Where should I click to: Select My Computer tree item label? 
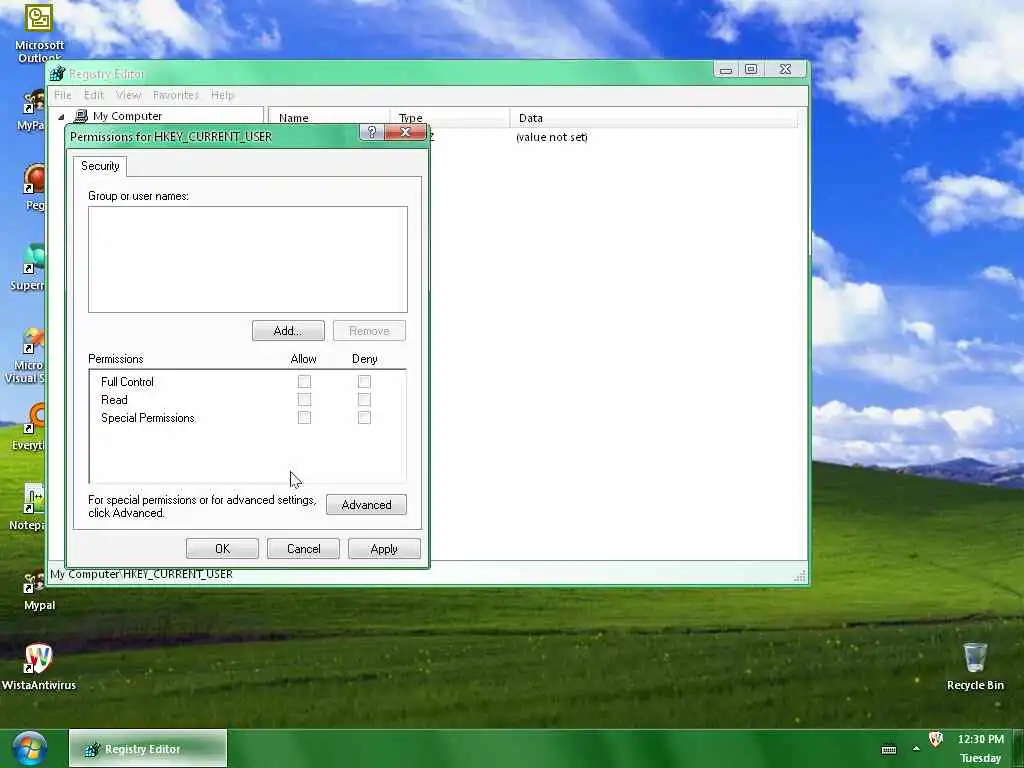[x=127, y=116]
